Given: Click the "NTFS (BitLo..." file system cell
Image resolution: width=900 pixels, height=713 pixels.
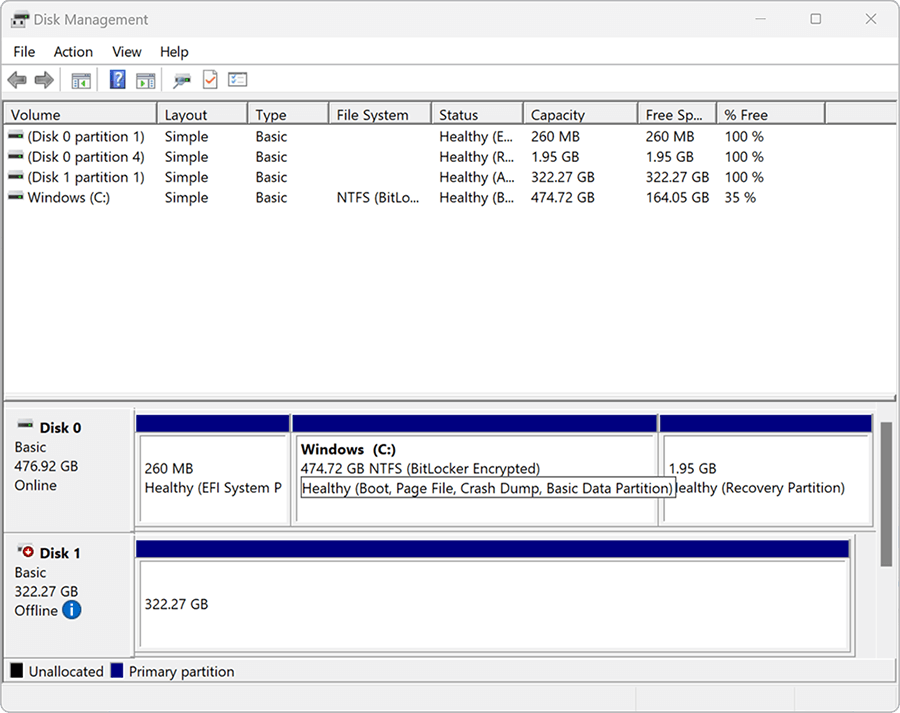Looking at the screenshot, I should coord(378,197).
